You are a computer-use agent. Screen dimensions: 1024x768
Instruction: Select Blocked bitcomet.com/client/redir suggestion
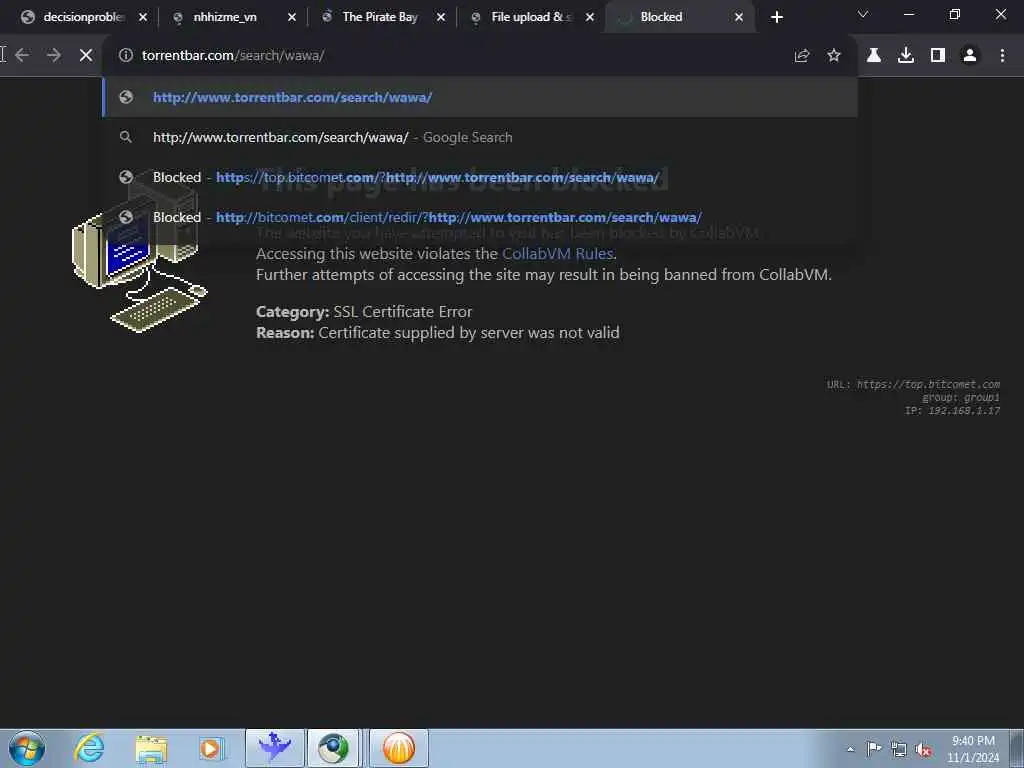point(480,217)
